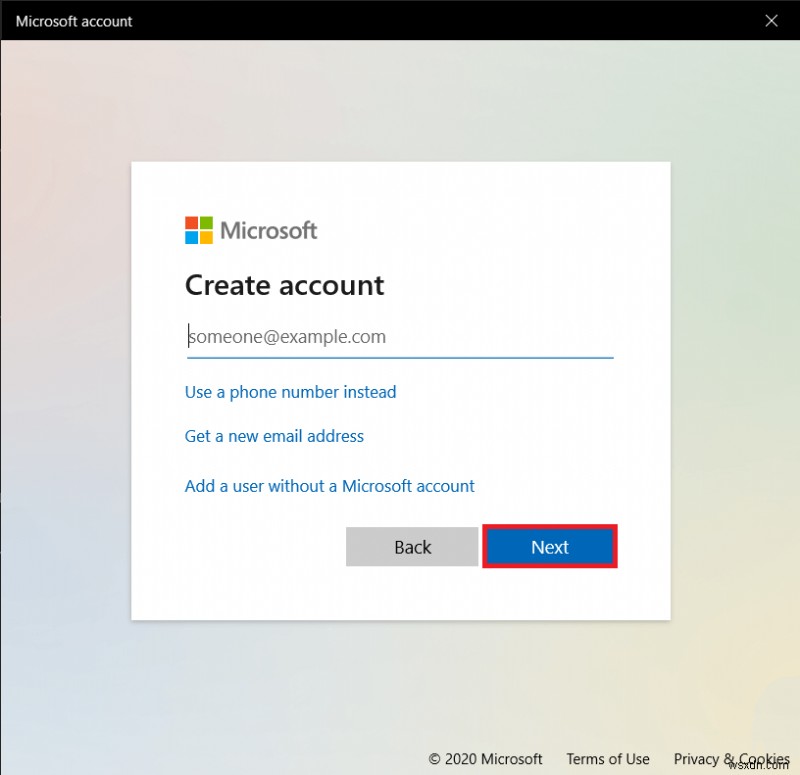Open "Use a phone number instead"

[290, 392]
